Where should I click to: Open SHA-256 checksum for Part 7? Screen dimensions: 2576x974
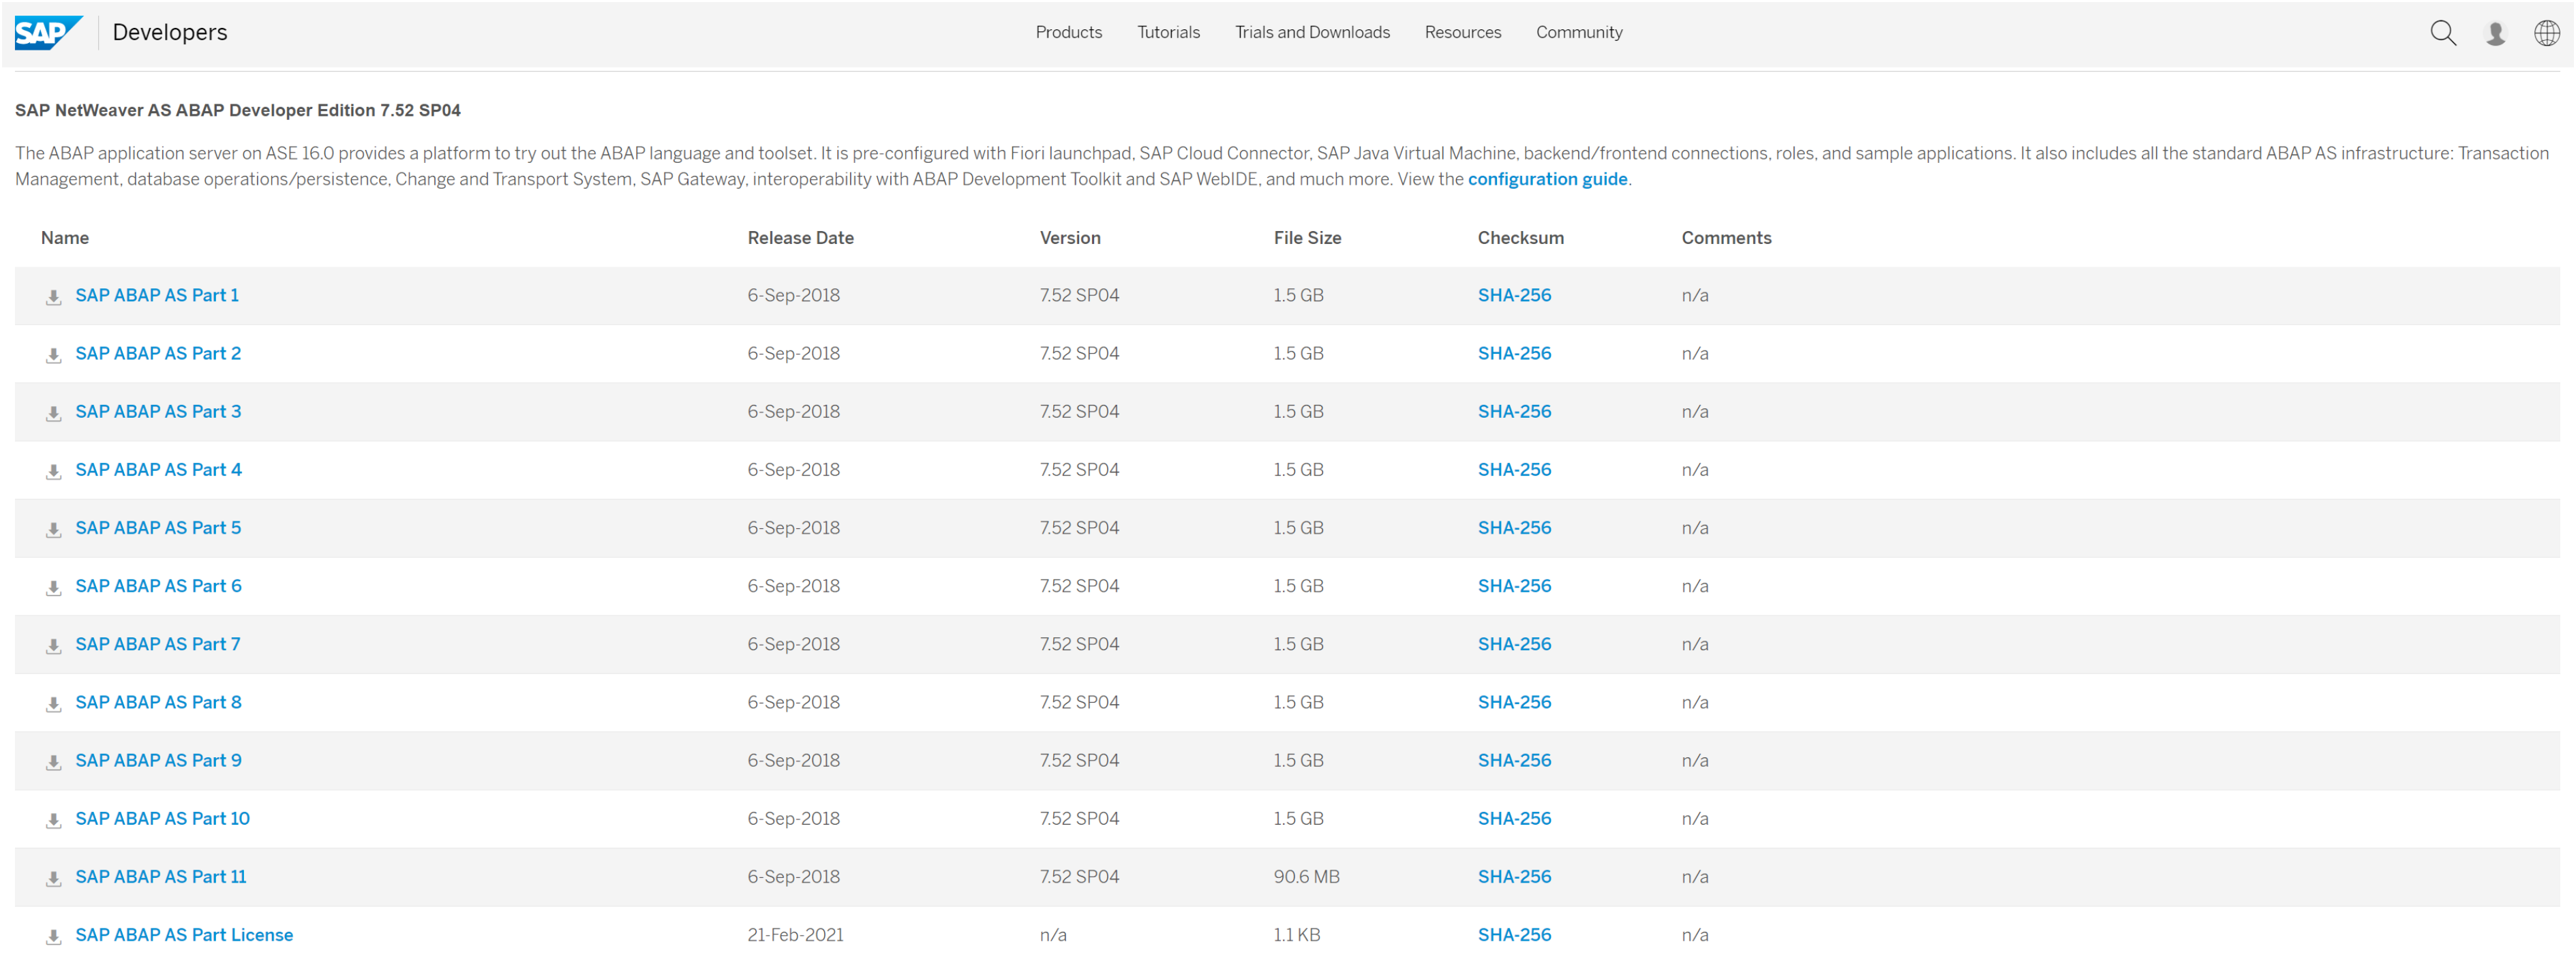[x=1514, y=644]
